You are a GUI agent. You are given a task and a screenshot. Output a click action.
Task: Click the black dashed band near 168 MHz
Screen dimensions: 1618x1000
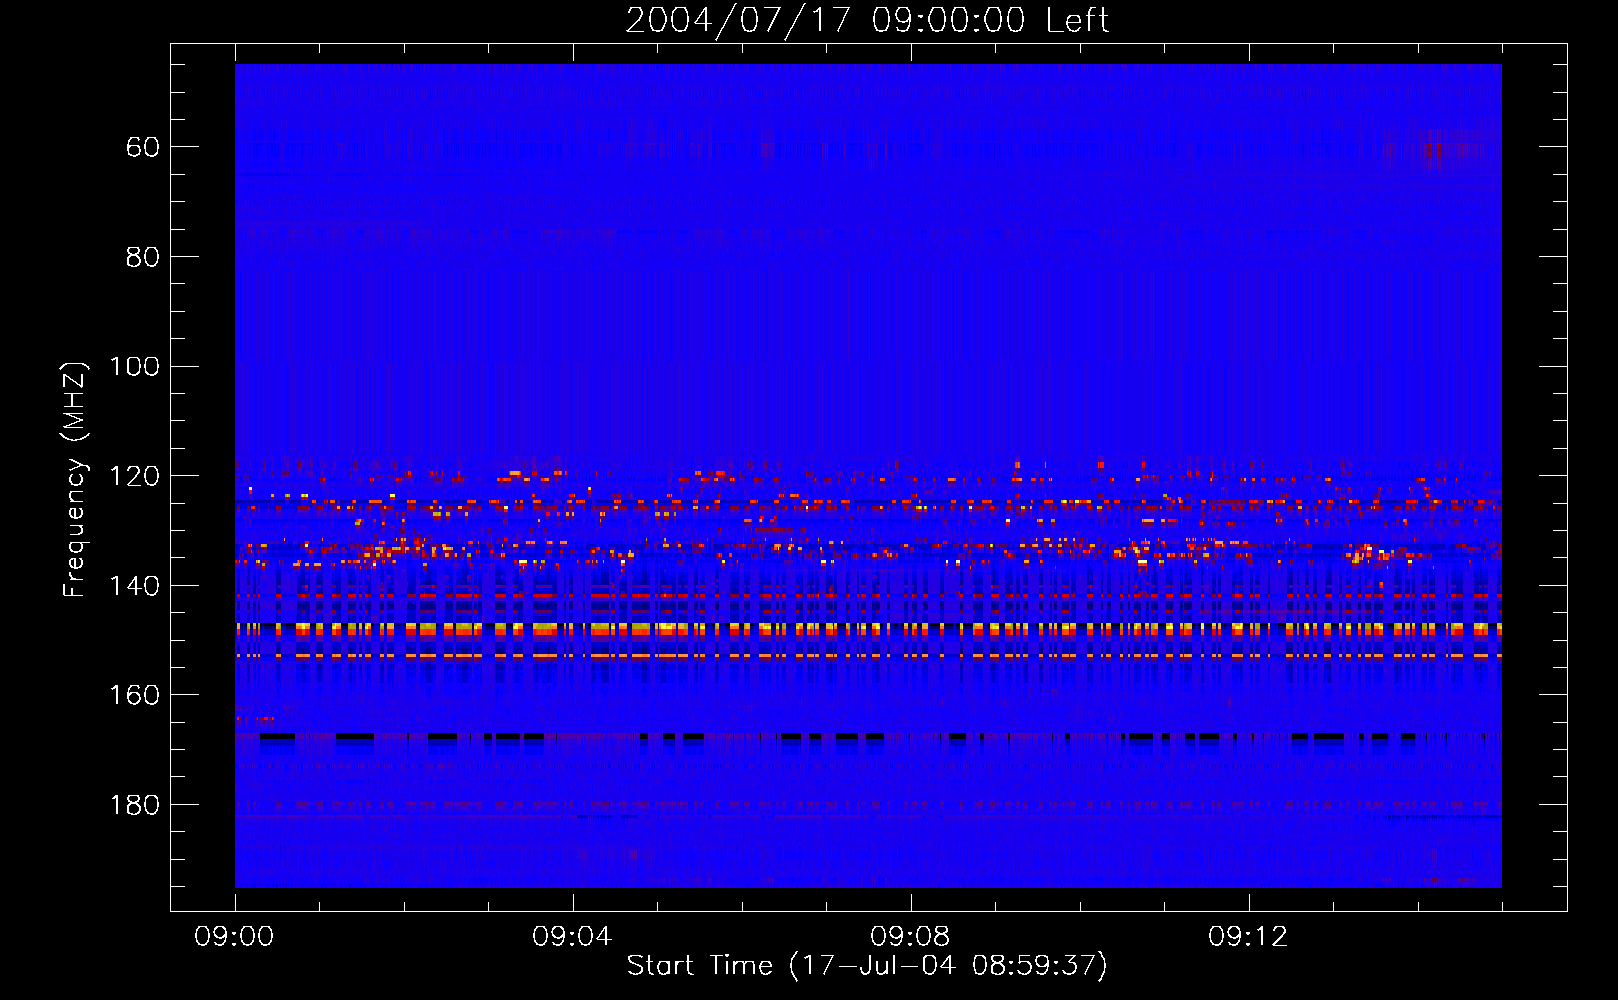pyautogui.click(x=868, y=737)
